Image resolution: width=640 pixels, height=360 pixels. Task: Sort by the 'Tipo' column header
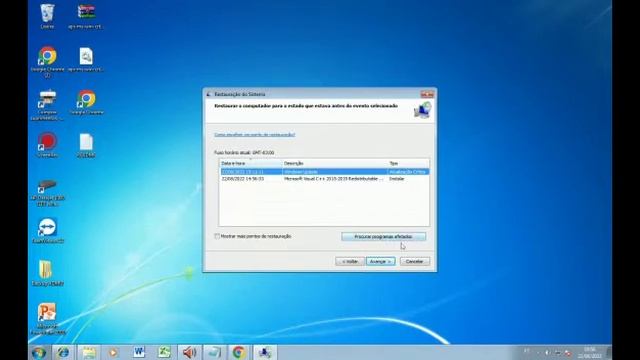(408, 163)
